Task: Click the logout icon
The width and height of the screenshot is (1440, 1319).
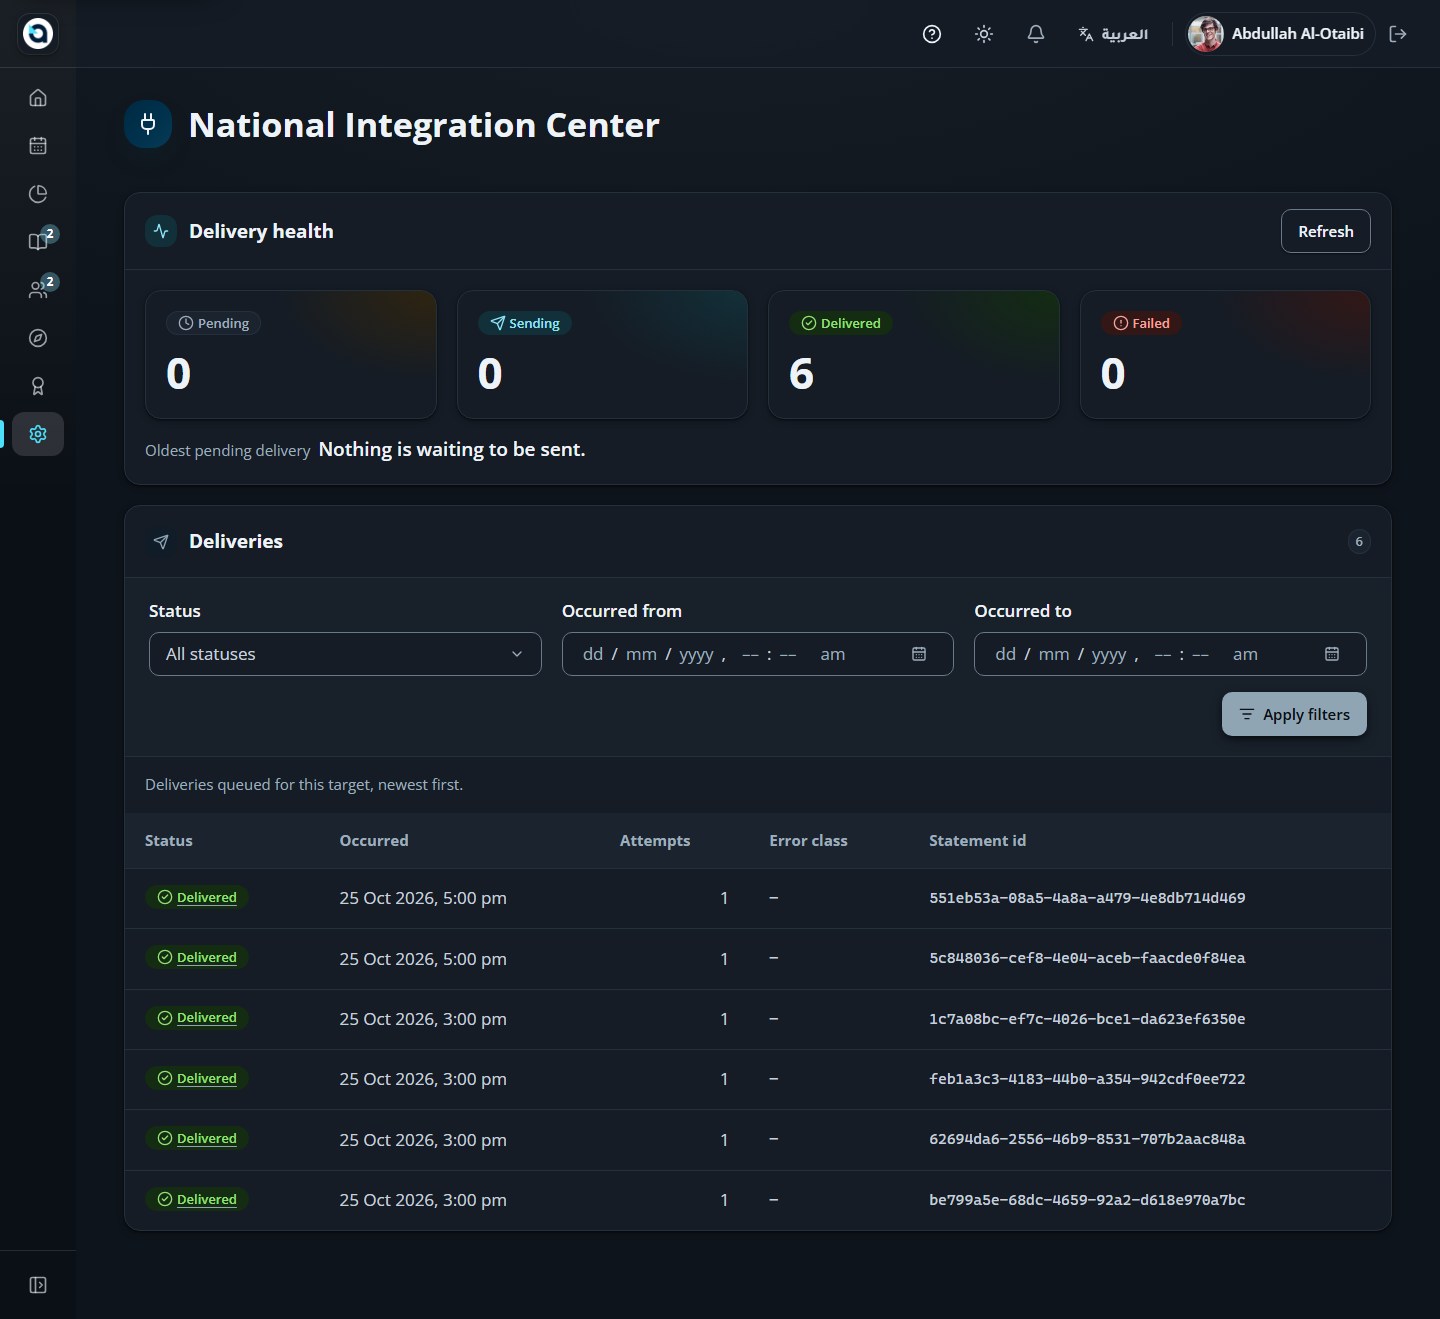Action: click(x=1398, y=34)
